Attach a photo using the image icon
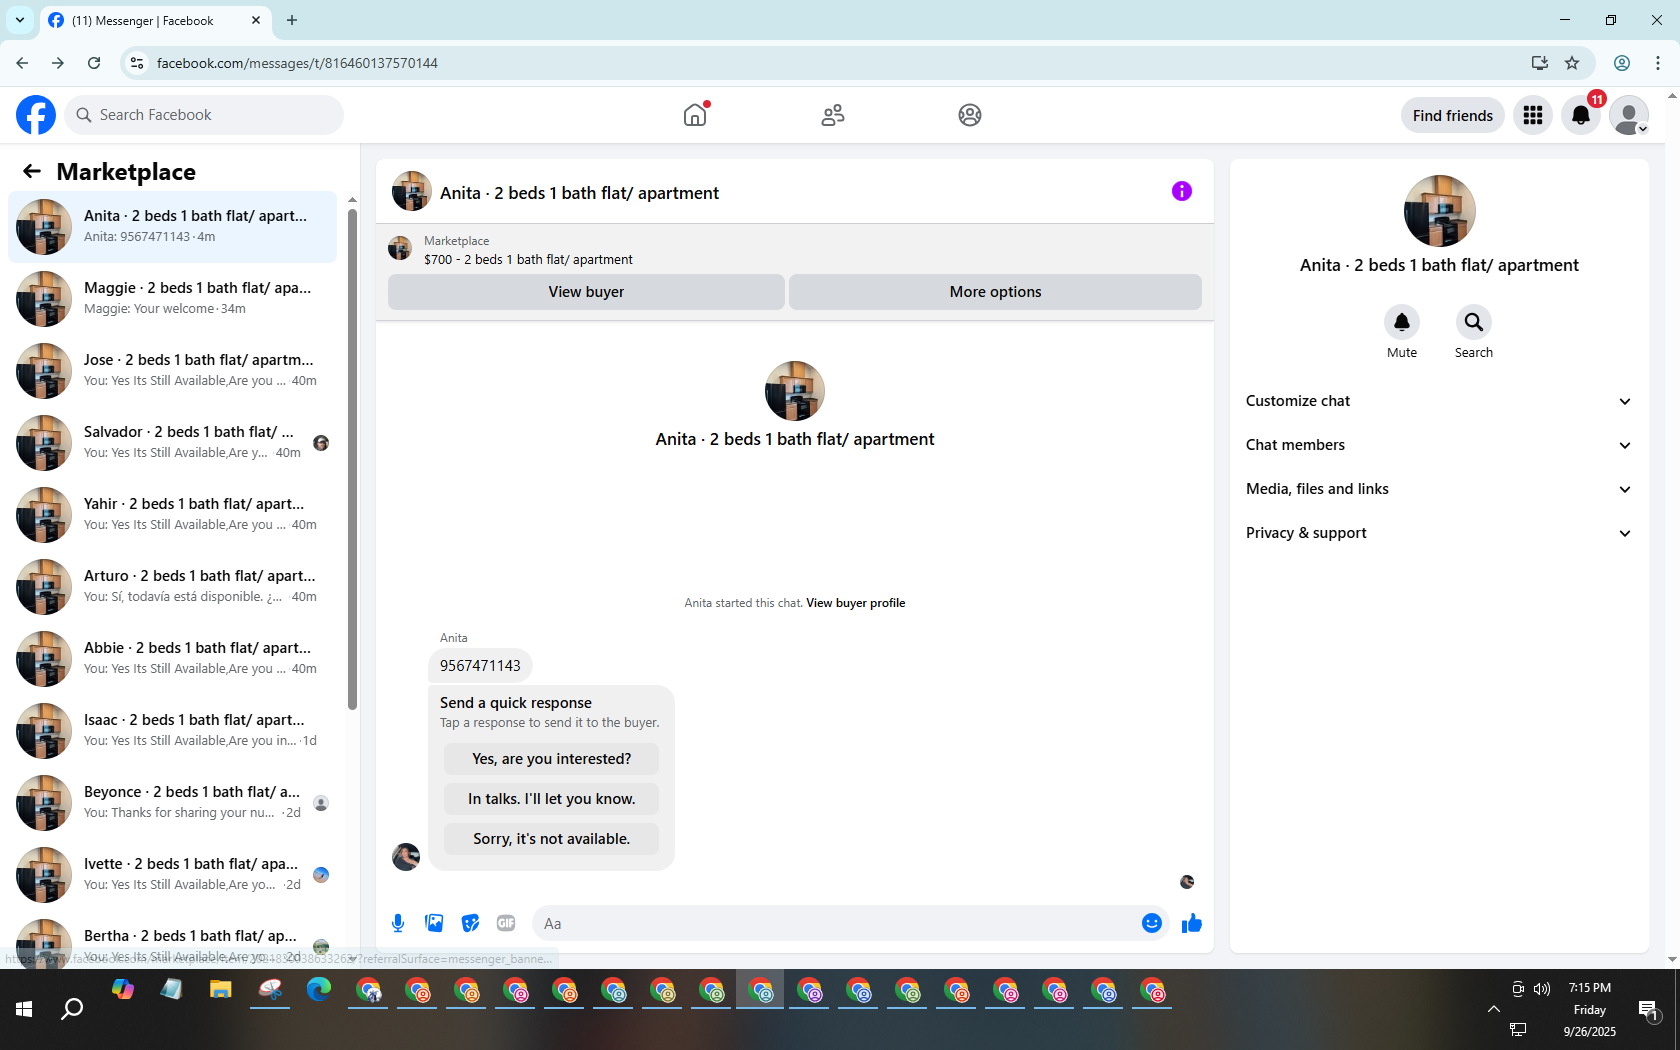1680x1050 pixels. click(434, 923)
